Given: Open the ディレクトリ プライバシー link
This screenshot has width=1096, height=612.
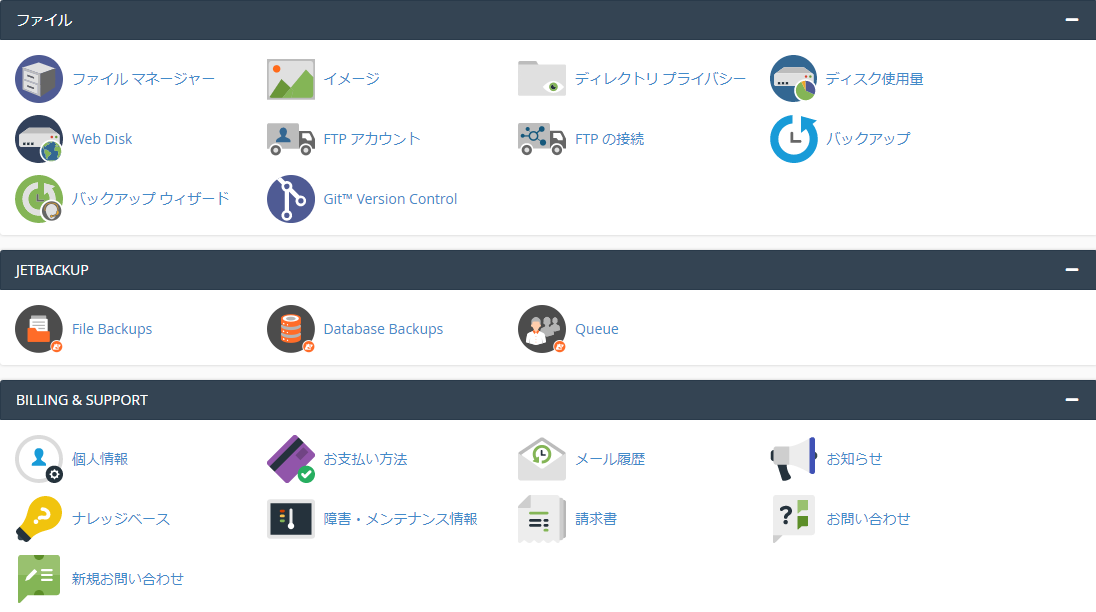Looking at the screenshot, I should tap(661, 79).
